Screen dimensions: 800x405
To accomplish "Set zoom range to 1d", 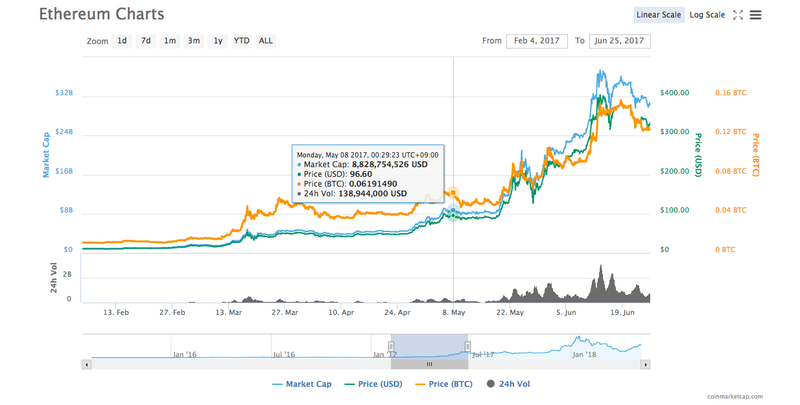I will 122,41.
